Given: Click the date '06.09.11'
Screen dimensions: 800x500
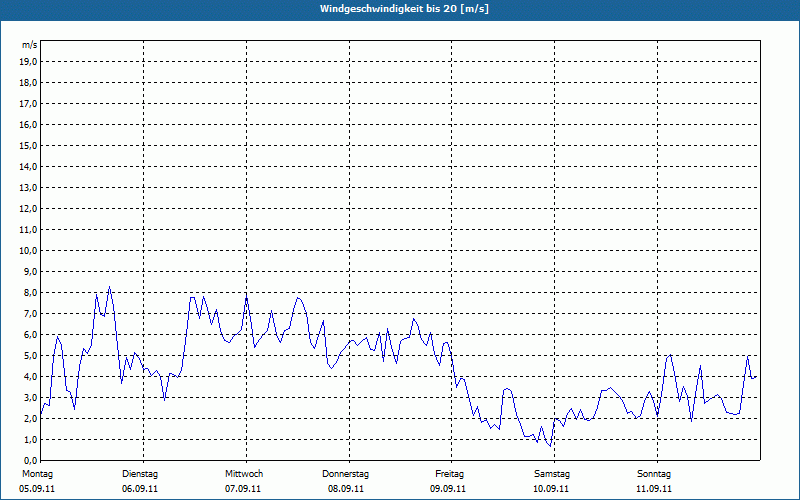Looking at the screenshot, I should click(x=140, y=489).
